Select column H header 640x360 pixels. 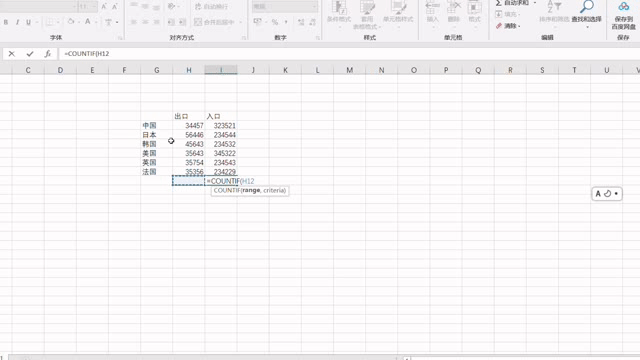tap(189, 70)
